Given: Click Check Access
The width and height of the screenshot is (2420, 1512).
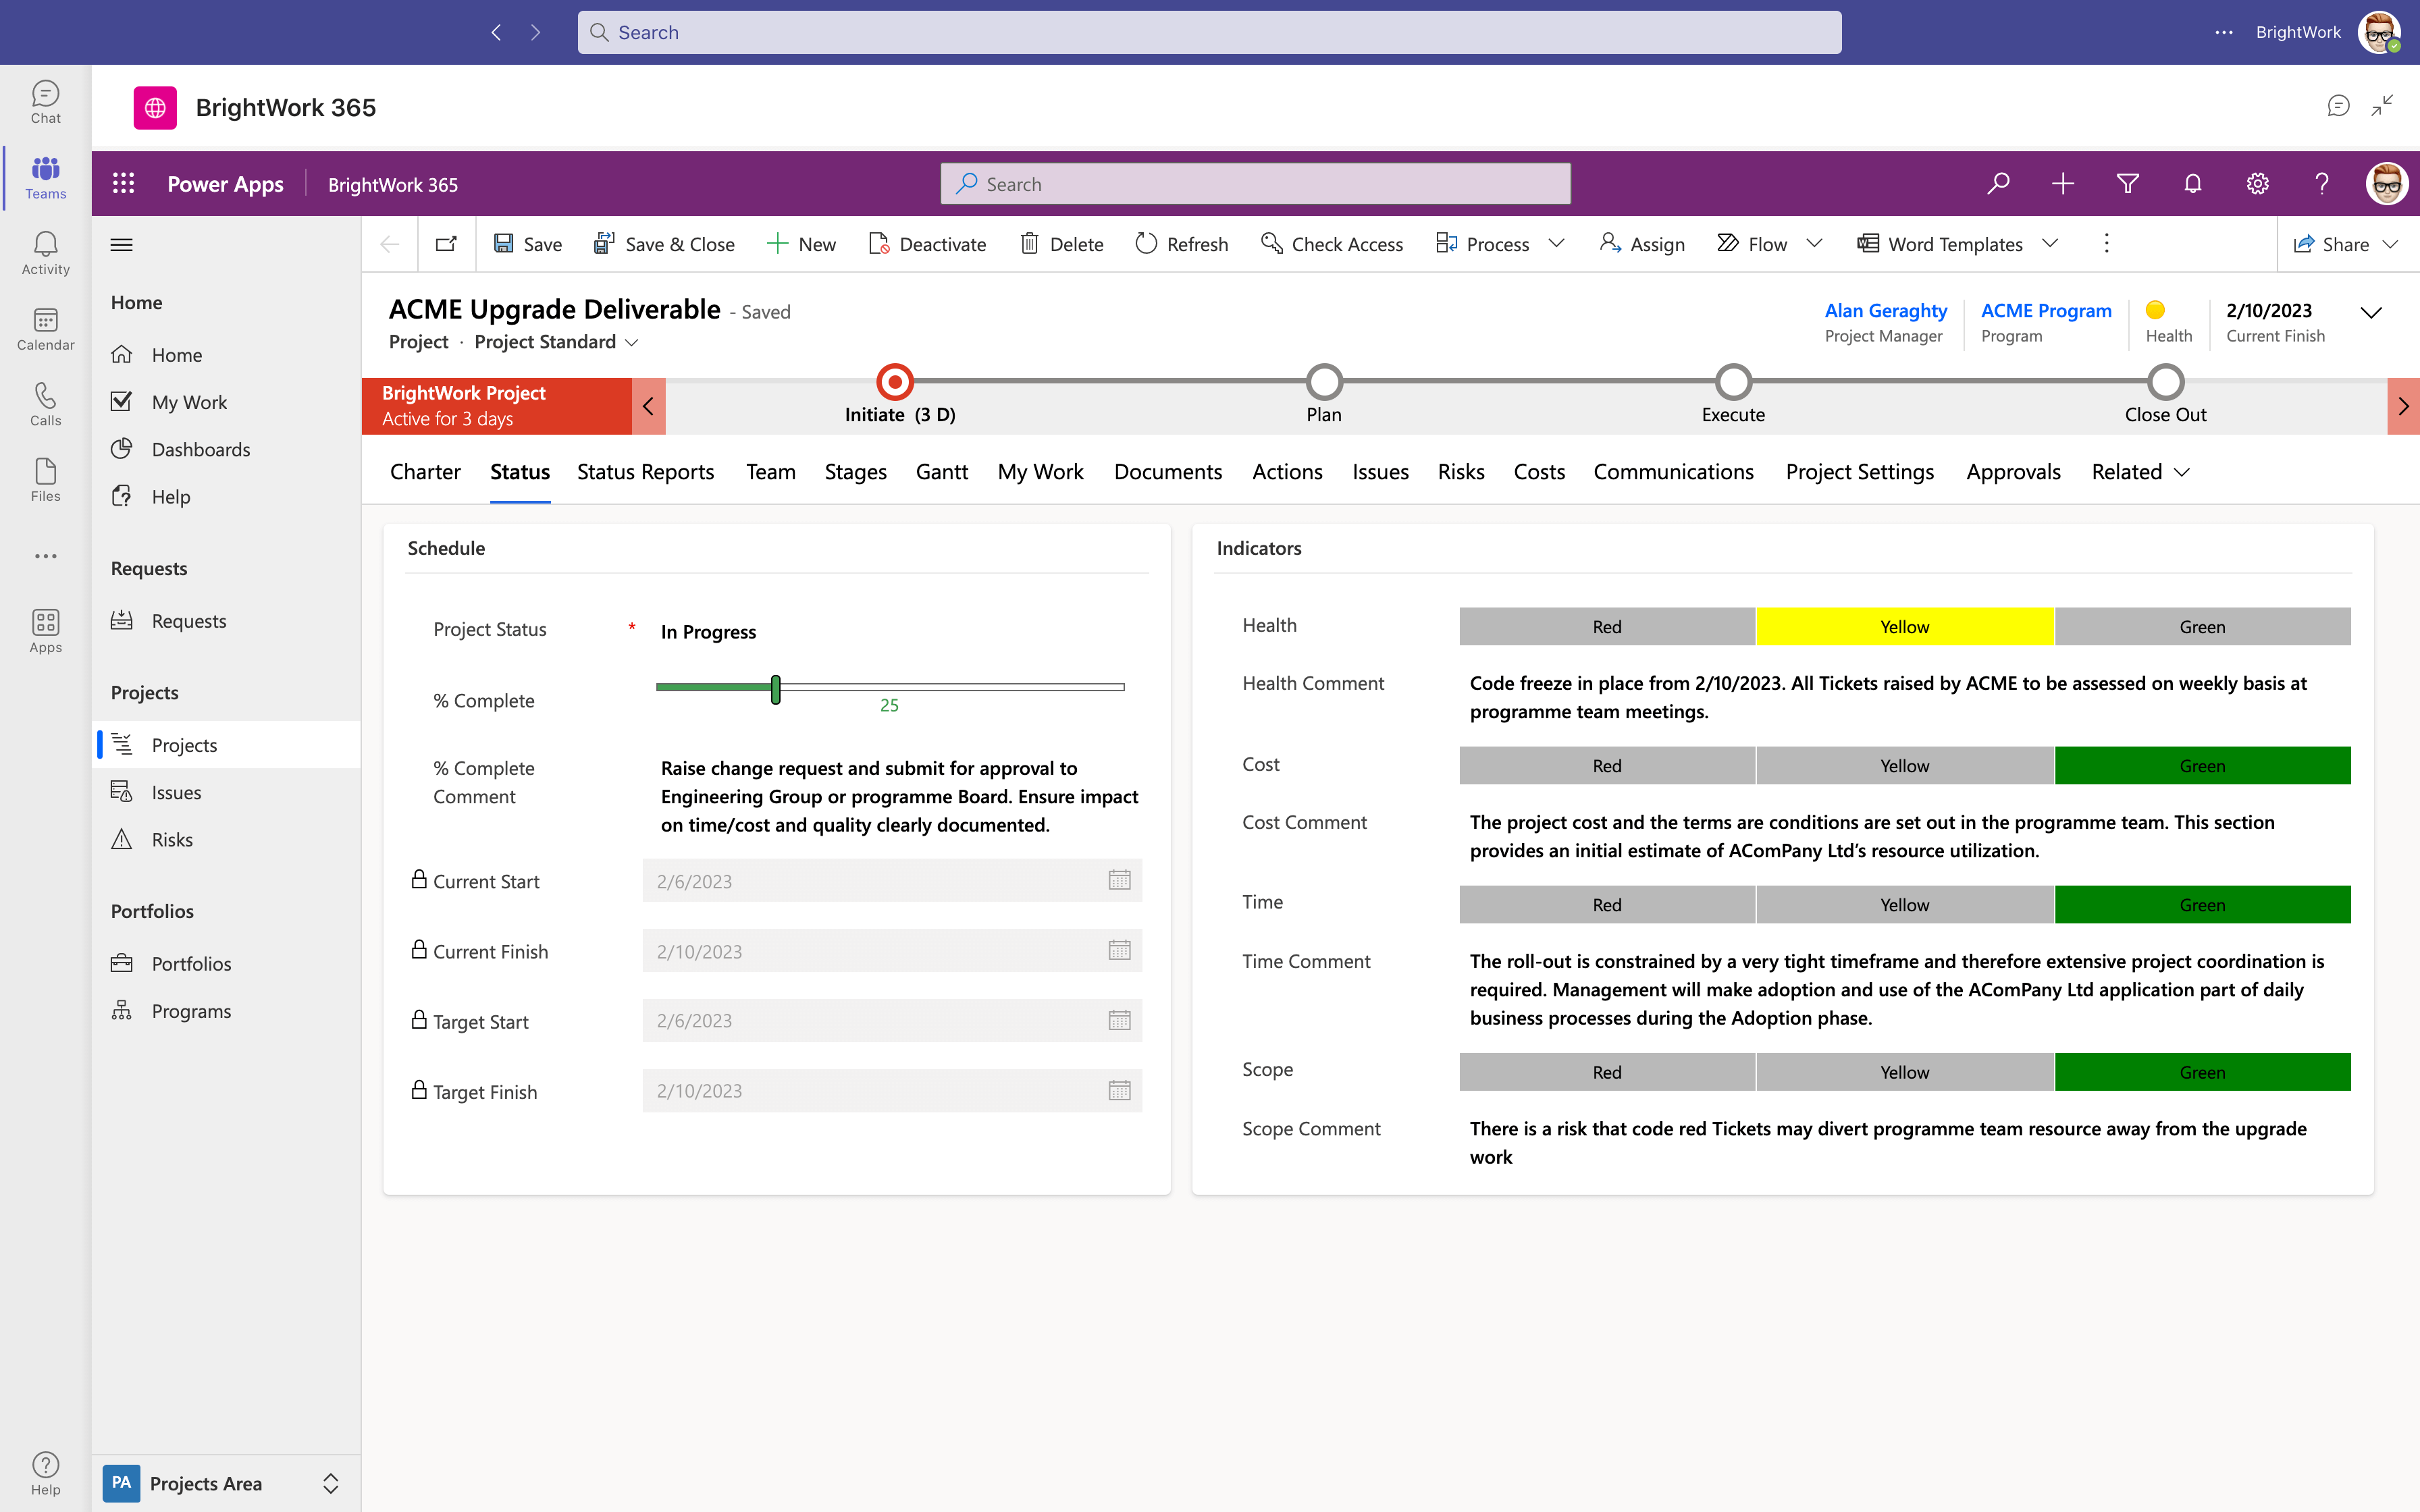Looking at the screenshot, I should [x=1332, y=244].
